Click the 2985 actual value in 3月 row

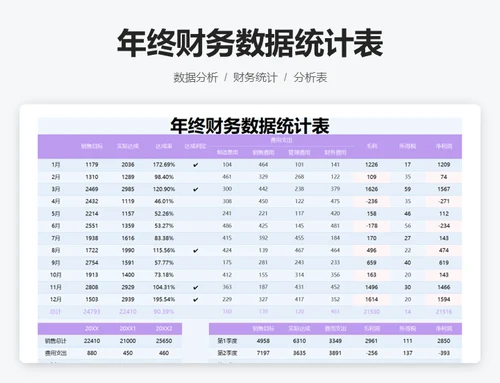pyautogui.click(x=128, y=189)
